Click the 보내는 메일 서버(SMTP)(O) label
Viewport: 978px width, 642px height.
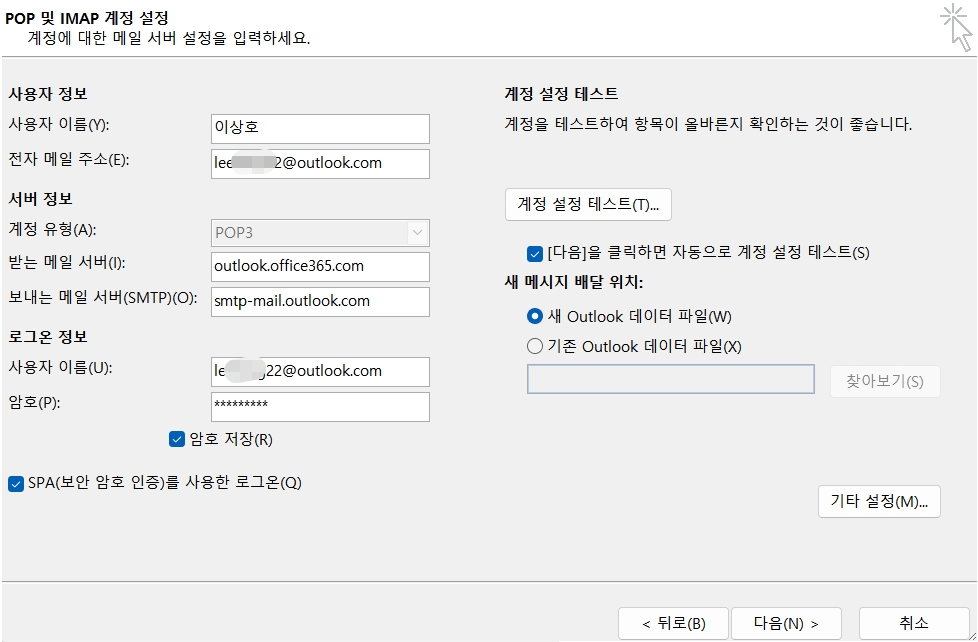(x=102, y=298)
